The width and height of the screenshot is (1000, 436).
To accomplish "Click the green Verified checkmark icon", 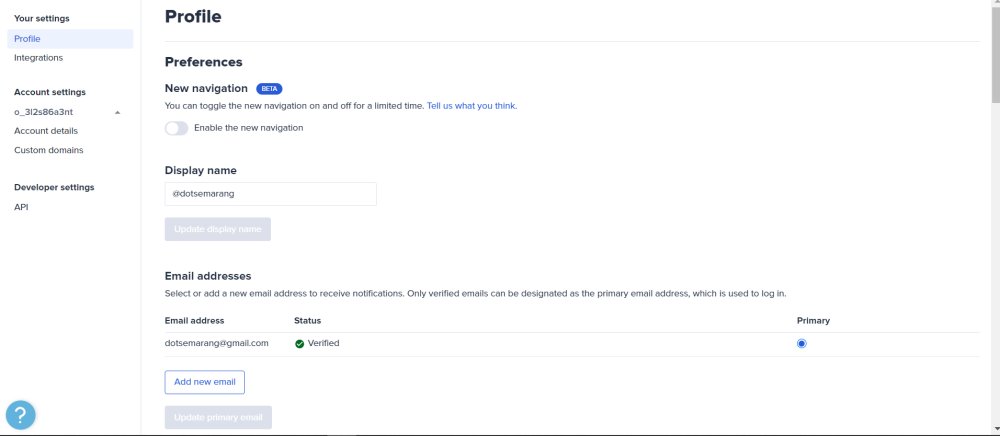I will [299, 343].
